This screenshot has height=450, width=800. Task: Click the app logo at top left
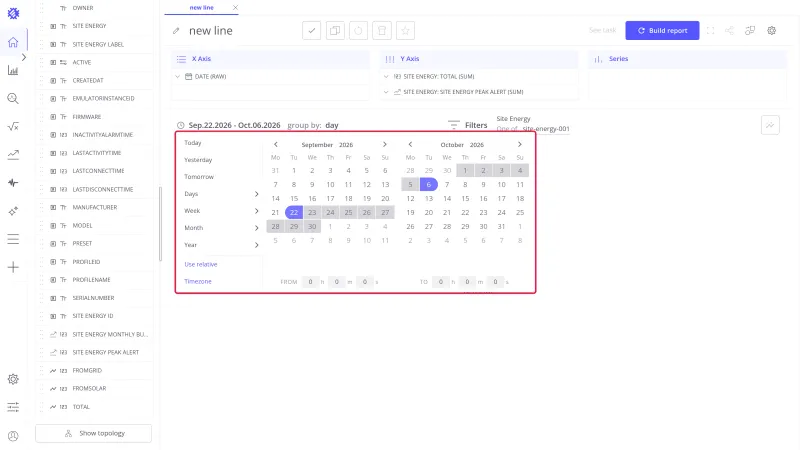click(x=13, y=13)
